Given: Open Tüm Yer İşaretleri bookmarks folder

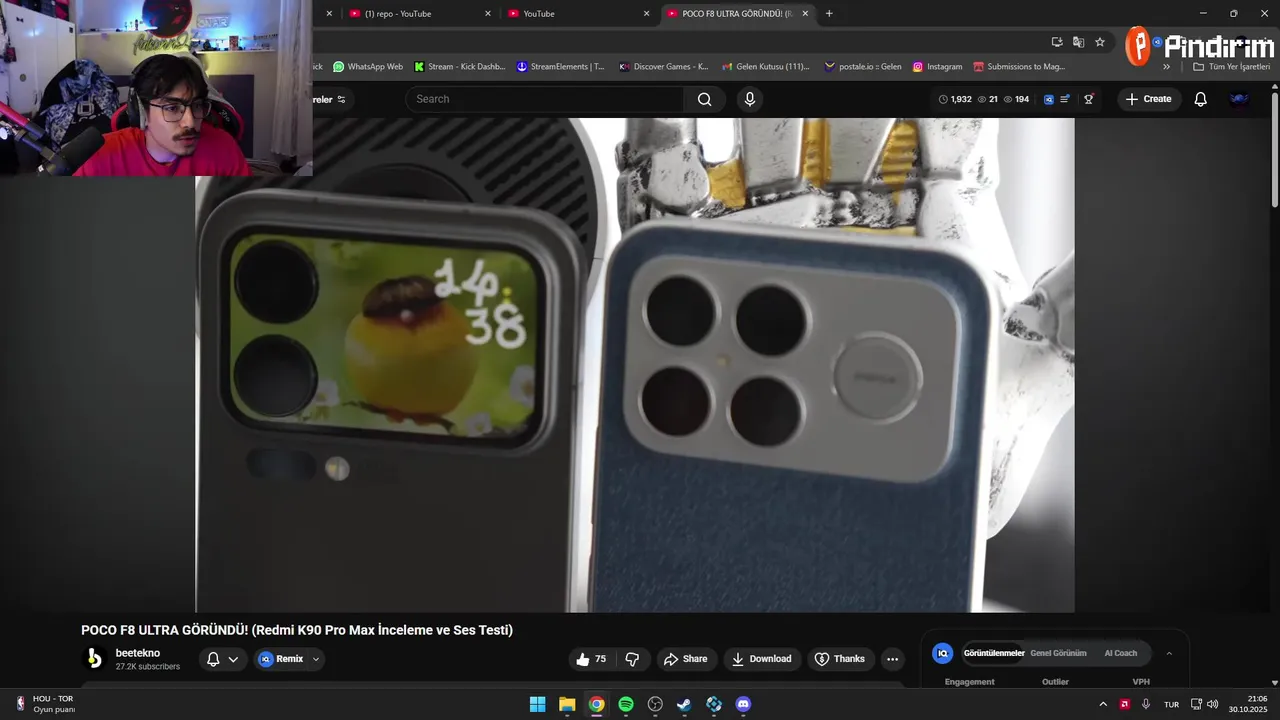Looking at the screenshot, I should coord(1231,67).
